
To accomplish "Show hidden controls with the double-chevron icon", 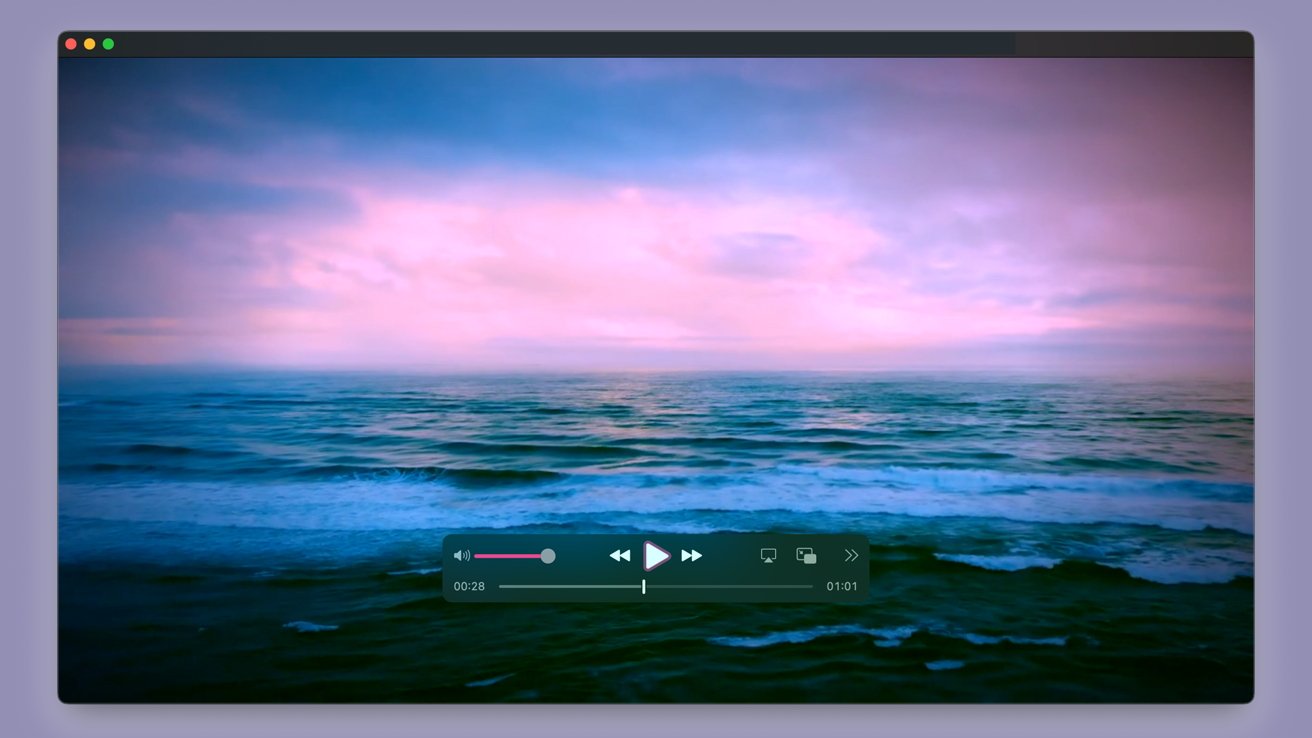I will tap(850, 555).
